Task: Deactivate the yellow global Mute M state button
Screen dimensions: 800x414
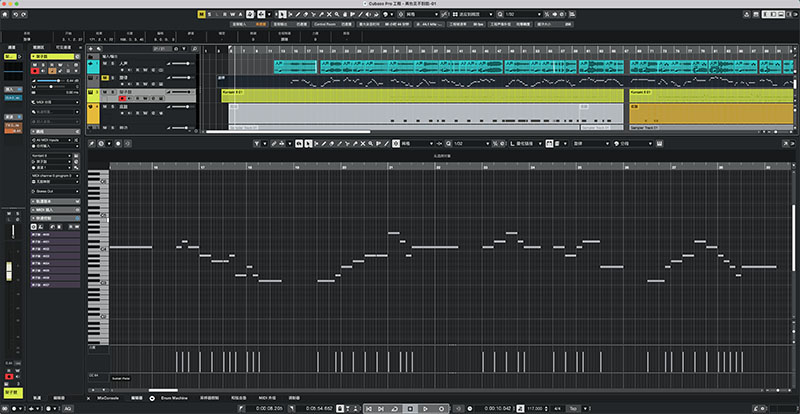Action: (x=202, y=14)
